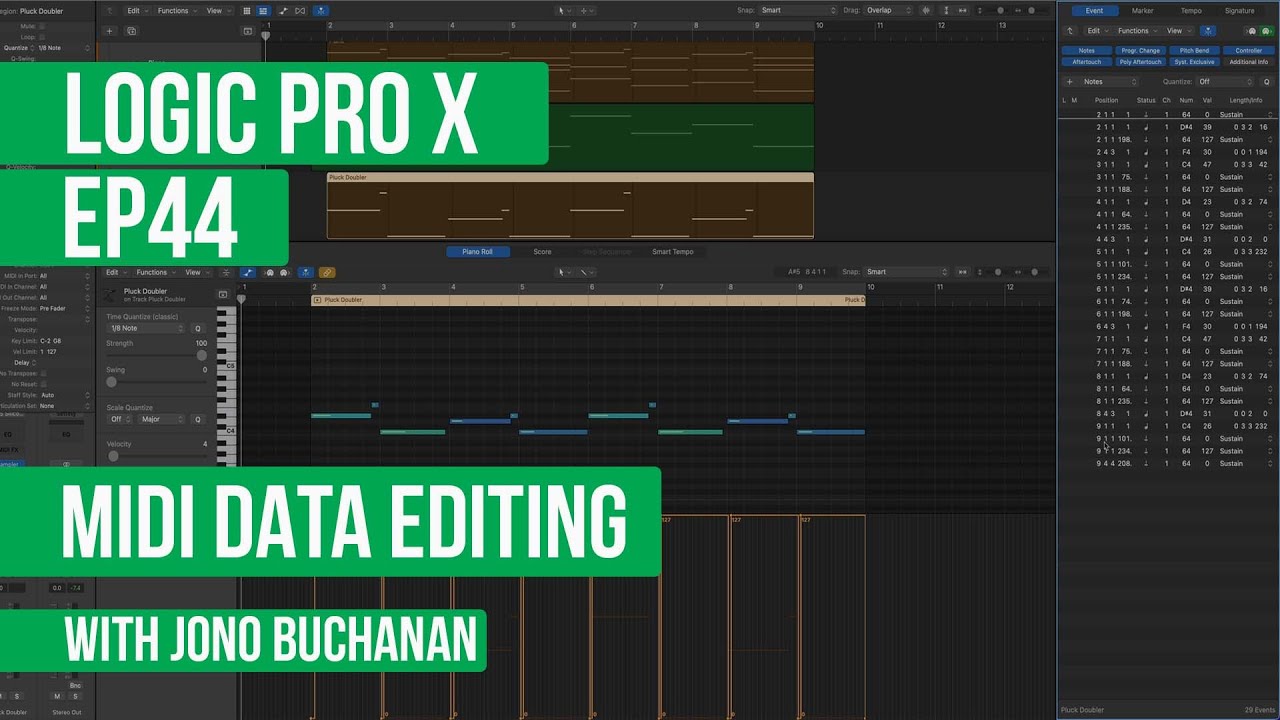Switch to Event tab in list editor
The height and width of the screenshot is (720, 1280).
coord(1094,11)
